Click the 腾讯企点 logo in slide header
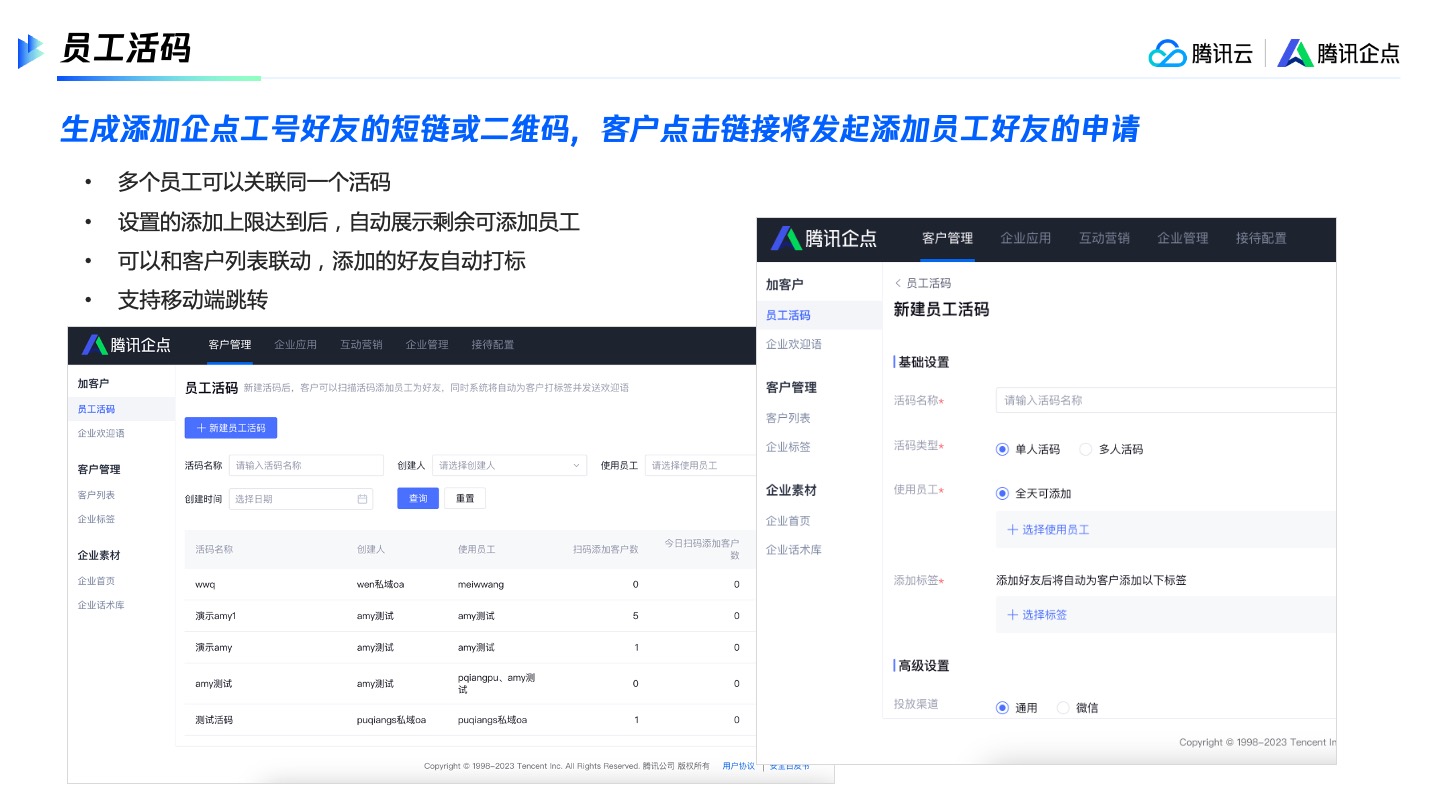Image resolution: width=1440 pixels, height=810 pixels. pyautogui.click(x=1338, y=53)
